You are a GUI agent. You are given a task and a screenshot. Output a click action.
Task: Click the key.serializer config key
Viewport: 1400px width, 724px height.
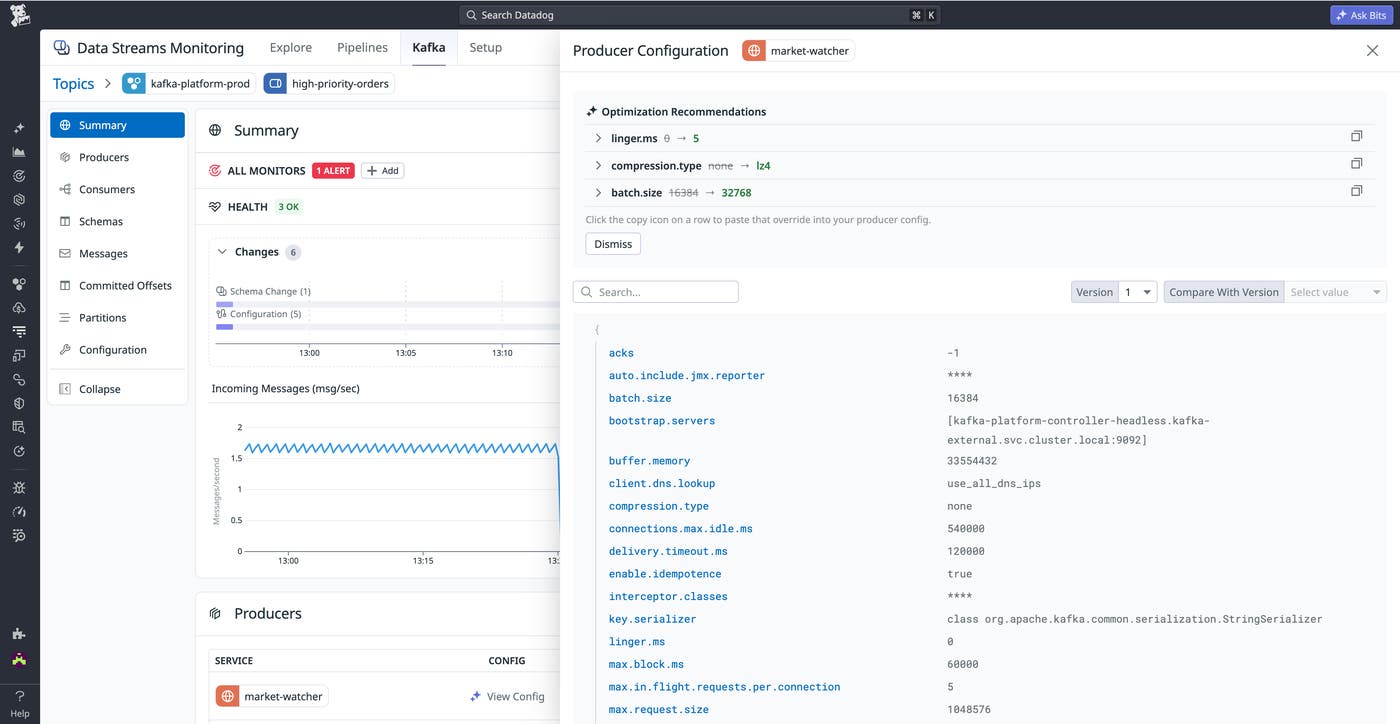click(x=652, y=619)
